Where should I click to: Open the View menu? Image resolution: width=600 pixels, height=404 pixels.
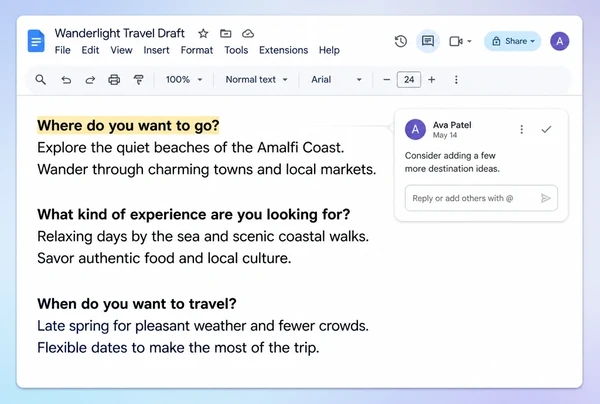[x=121, y=50]
